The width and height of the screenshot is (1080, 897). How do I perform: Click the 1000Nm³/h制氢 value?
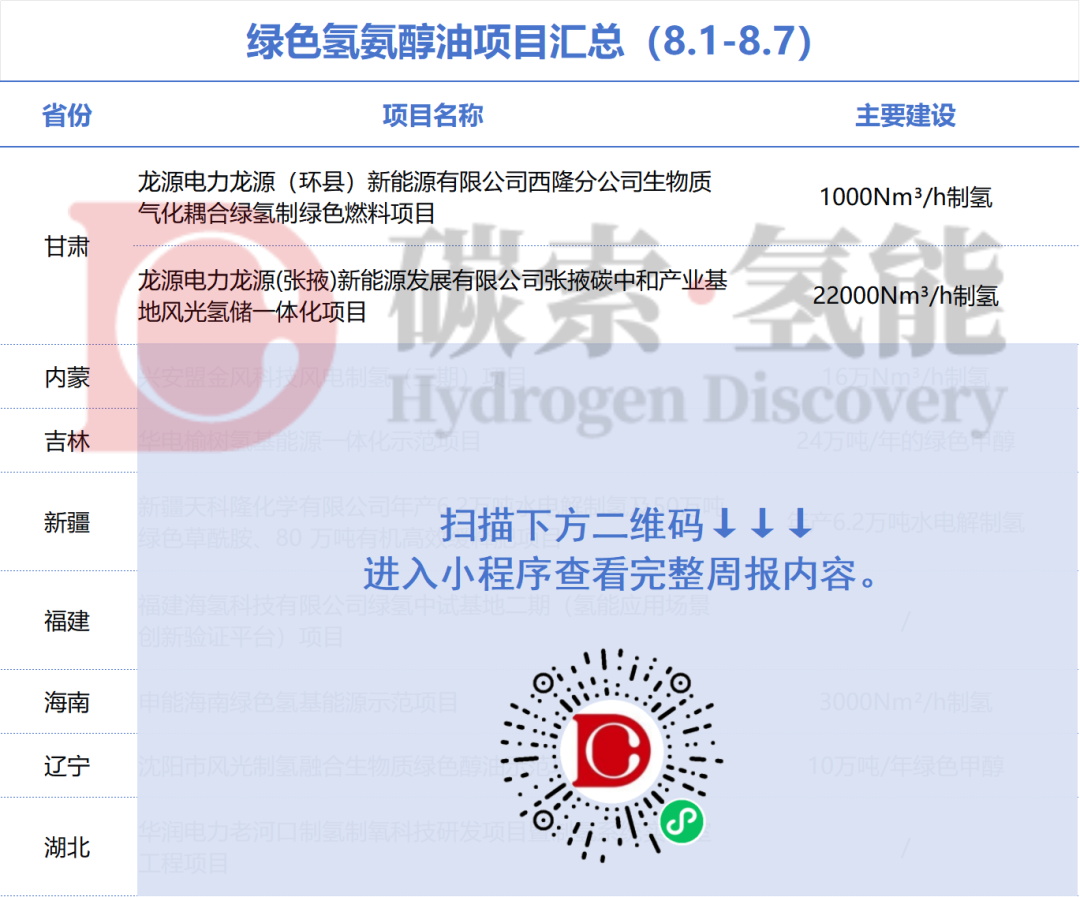pyautogui.click(x=906, y=198)
